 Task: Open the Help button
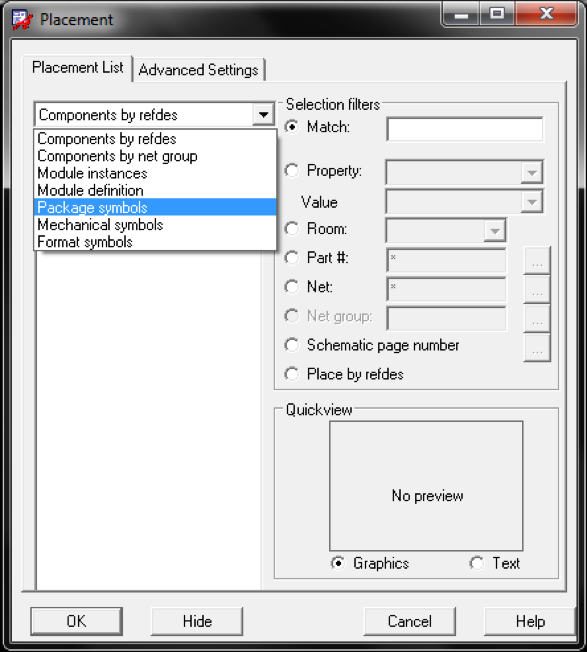point(530,621)
